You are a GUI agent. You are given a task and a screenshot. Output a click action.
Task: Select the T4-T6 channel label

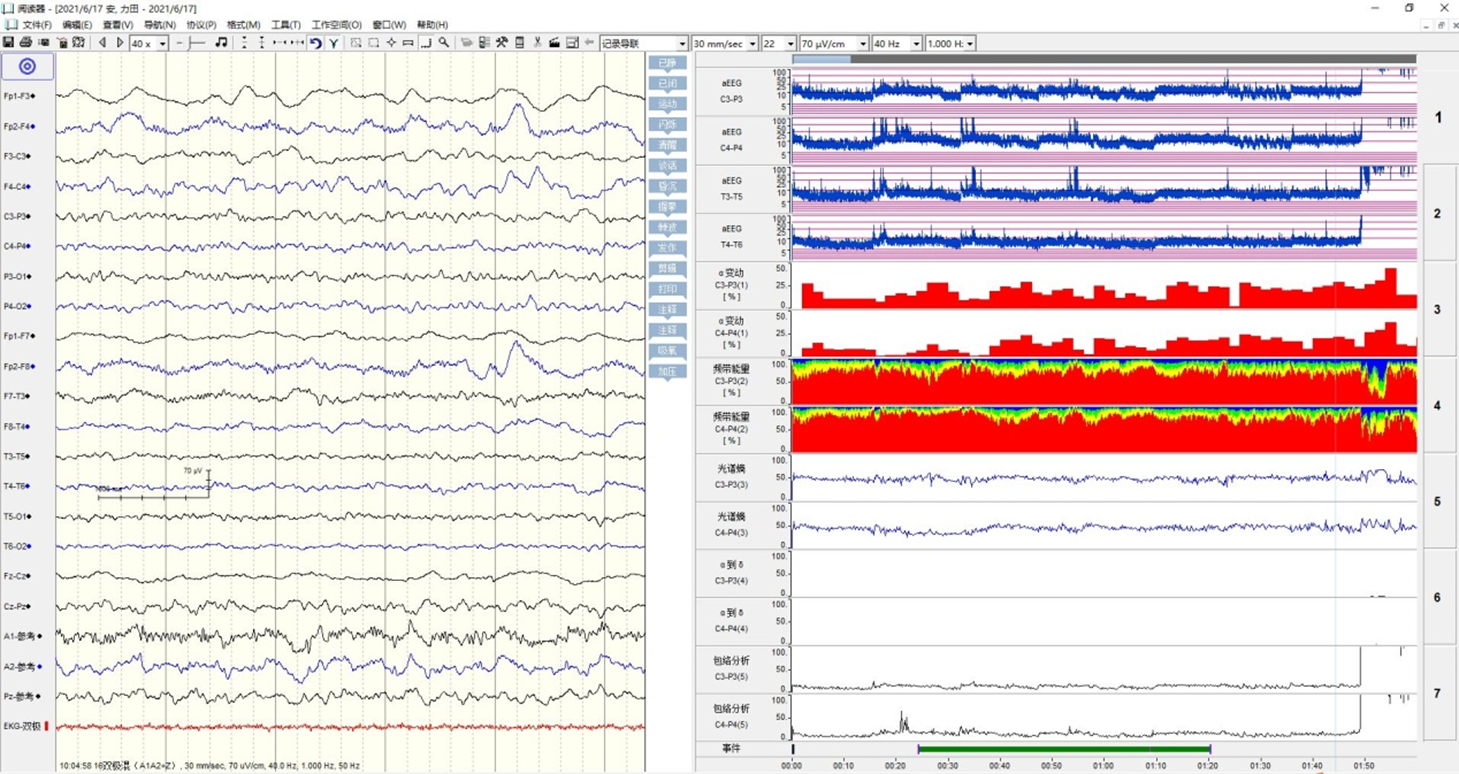point(17,486)
